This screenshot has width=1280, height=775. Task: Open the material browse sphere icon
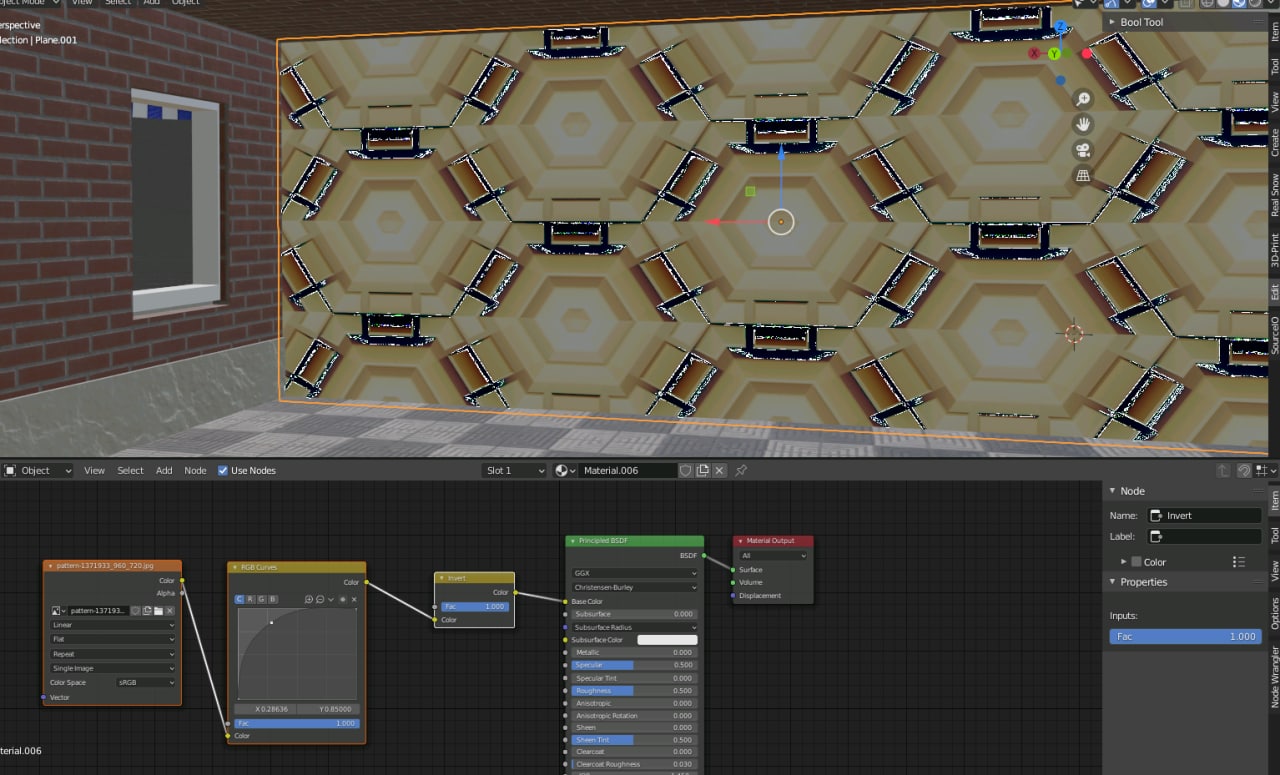564,470
